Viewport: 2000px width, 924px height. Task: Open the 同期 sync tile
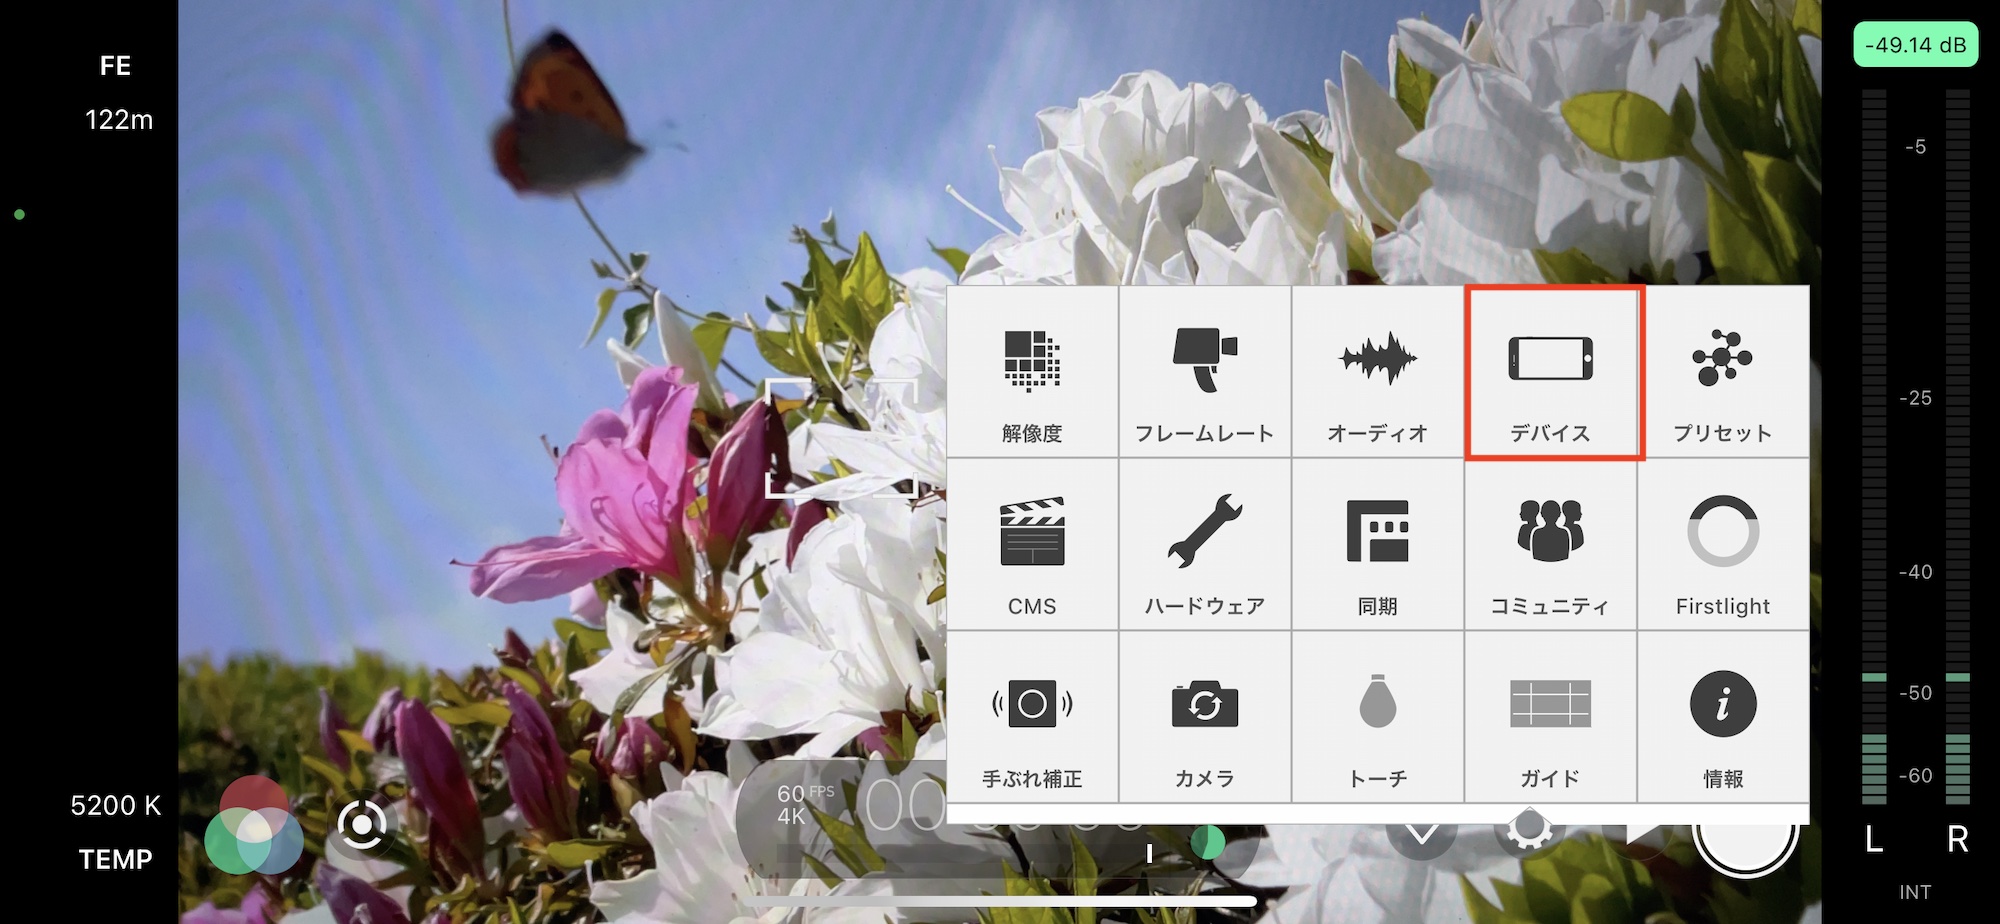point(1378,545)
